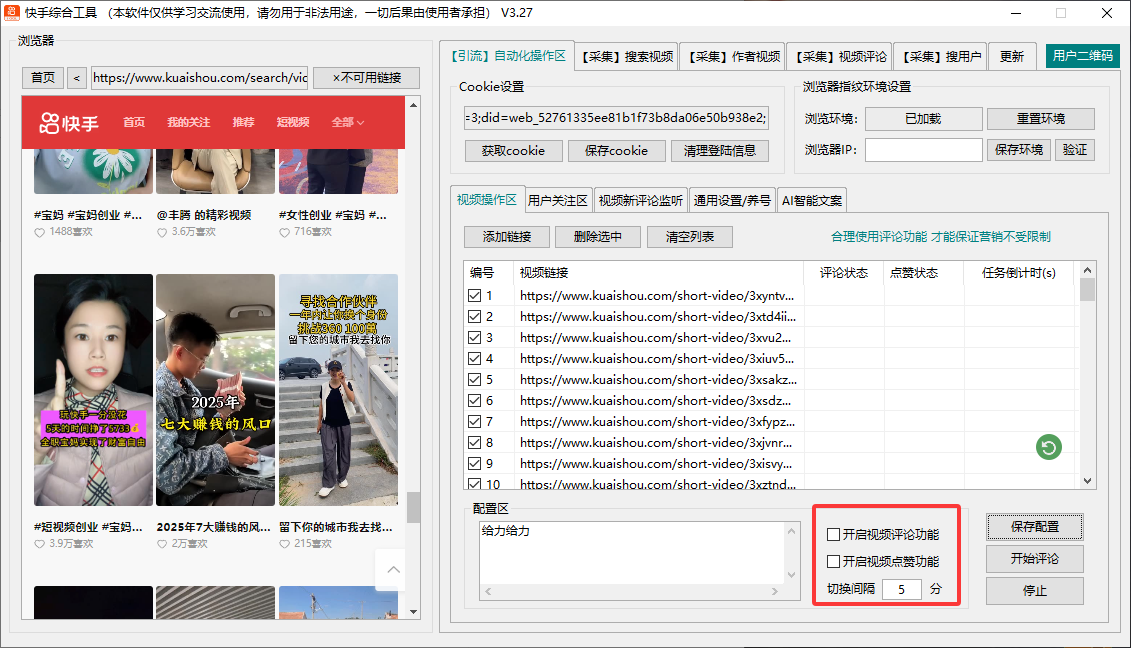This screenshot has height=648, width=1131.
Task: Click the heart icon under 1488喜欢 video
Action: click(x=40, y=232)
